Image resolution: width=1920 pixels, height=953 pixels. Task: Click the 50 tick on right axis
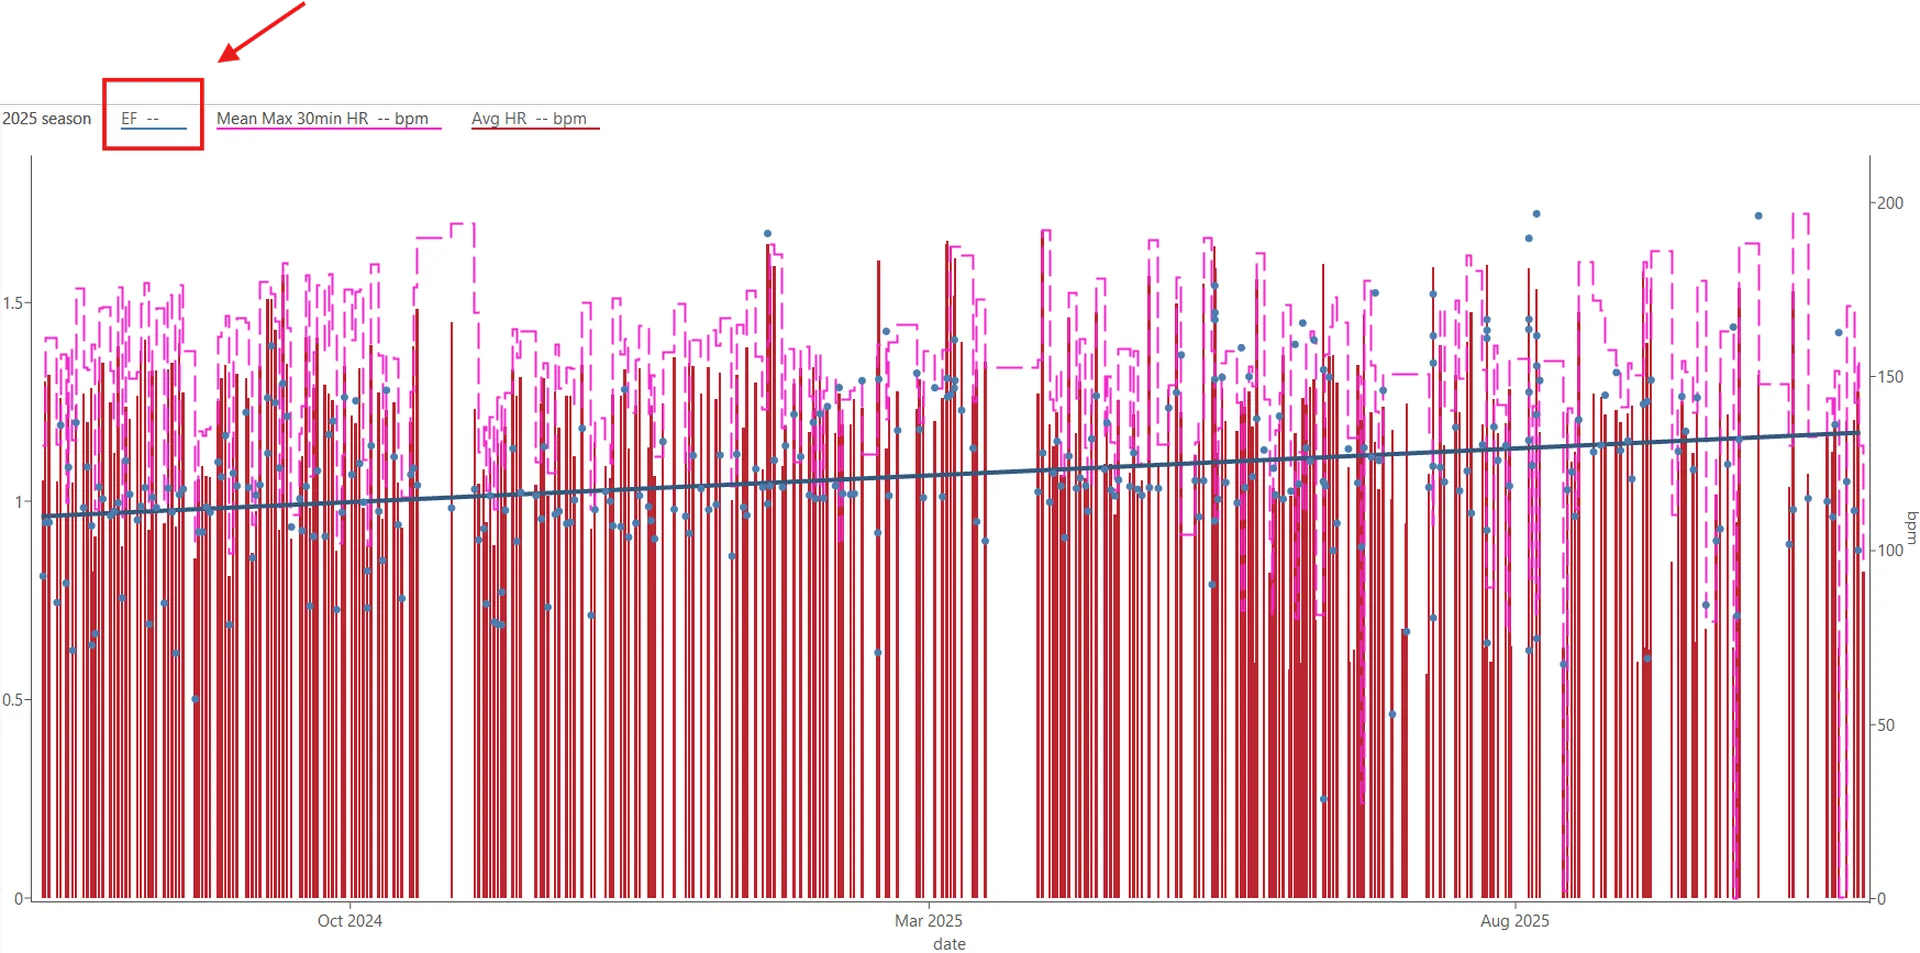tap(1885, 725)
